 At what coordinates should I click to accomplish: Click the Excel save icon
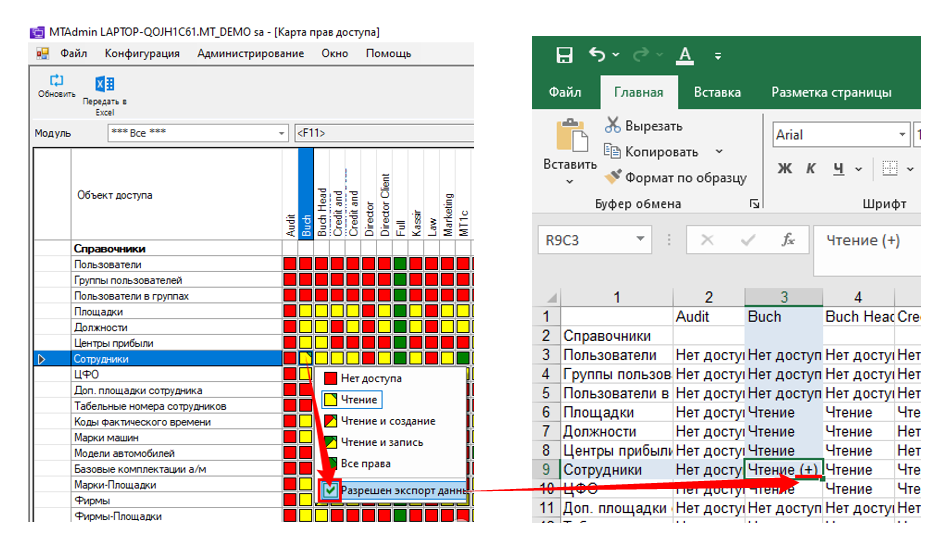pyautogui.click(x=564, y=55)
